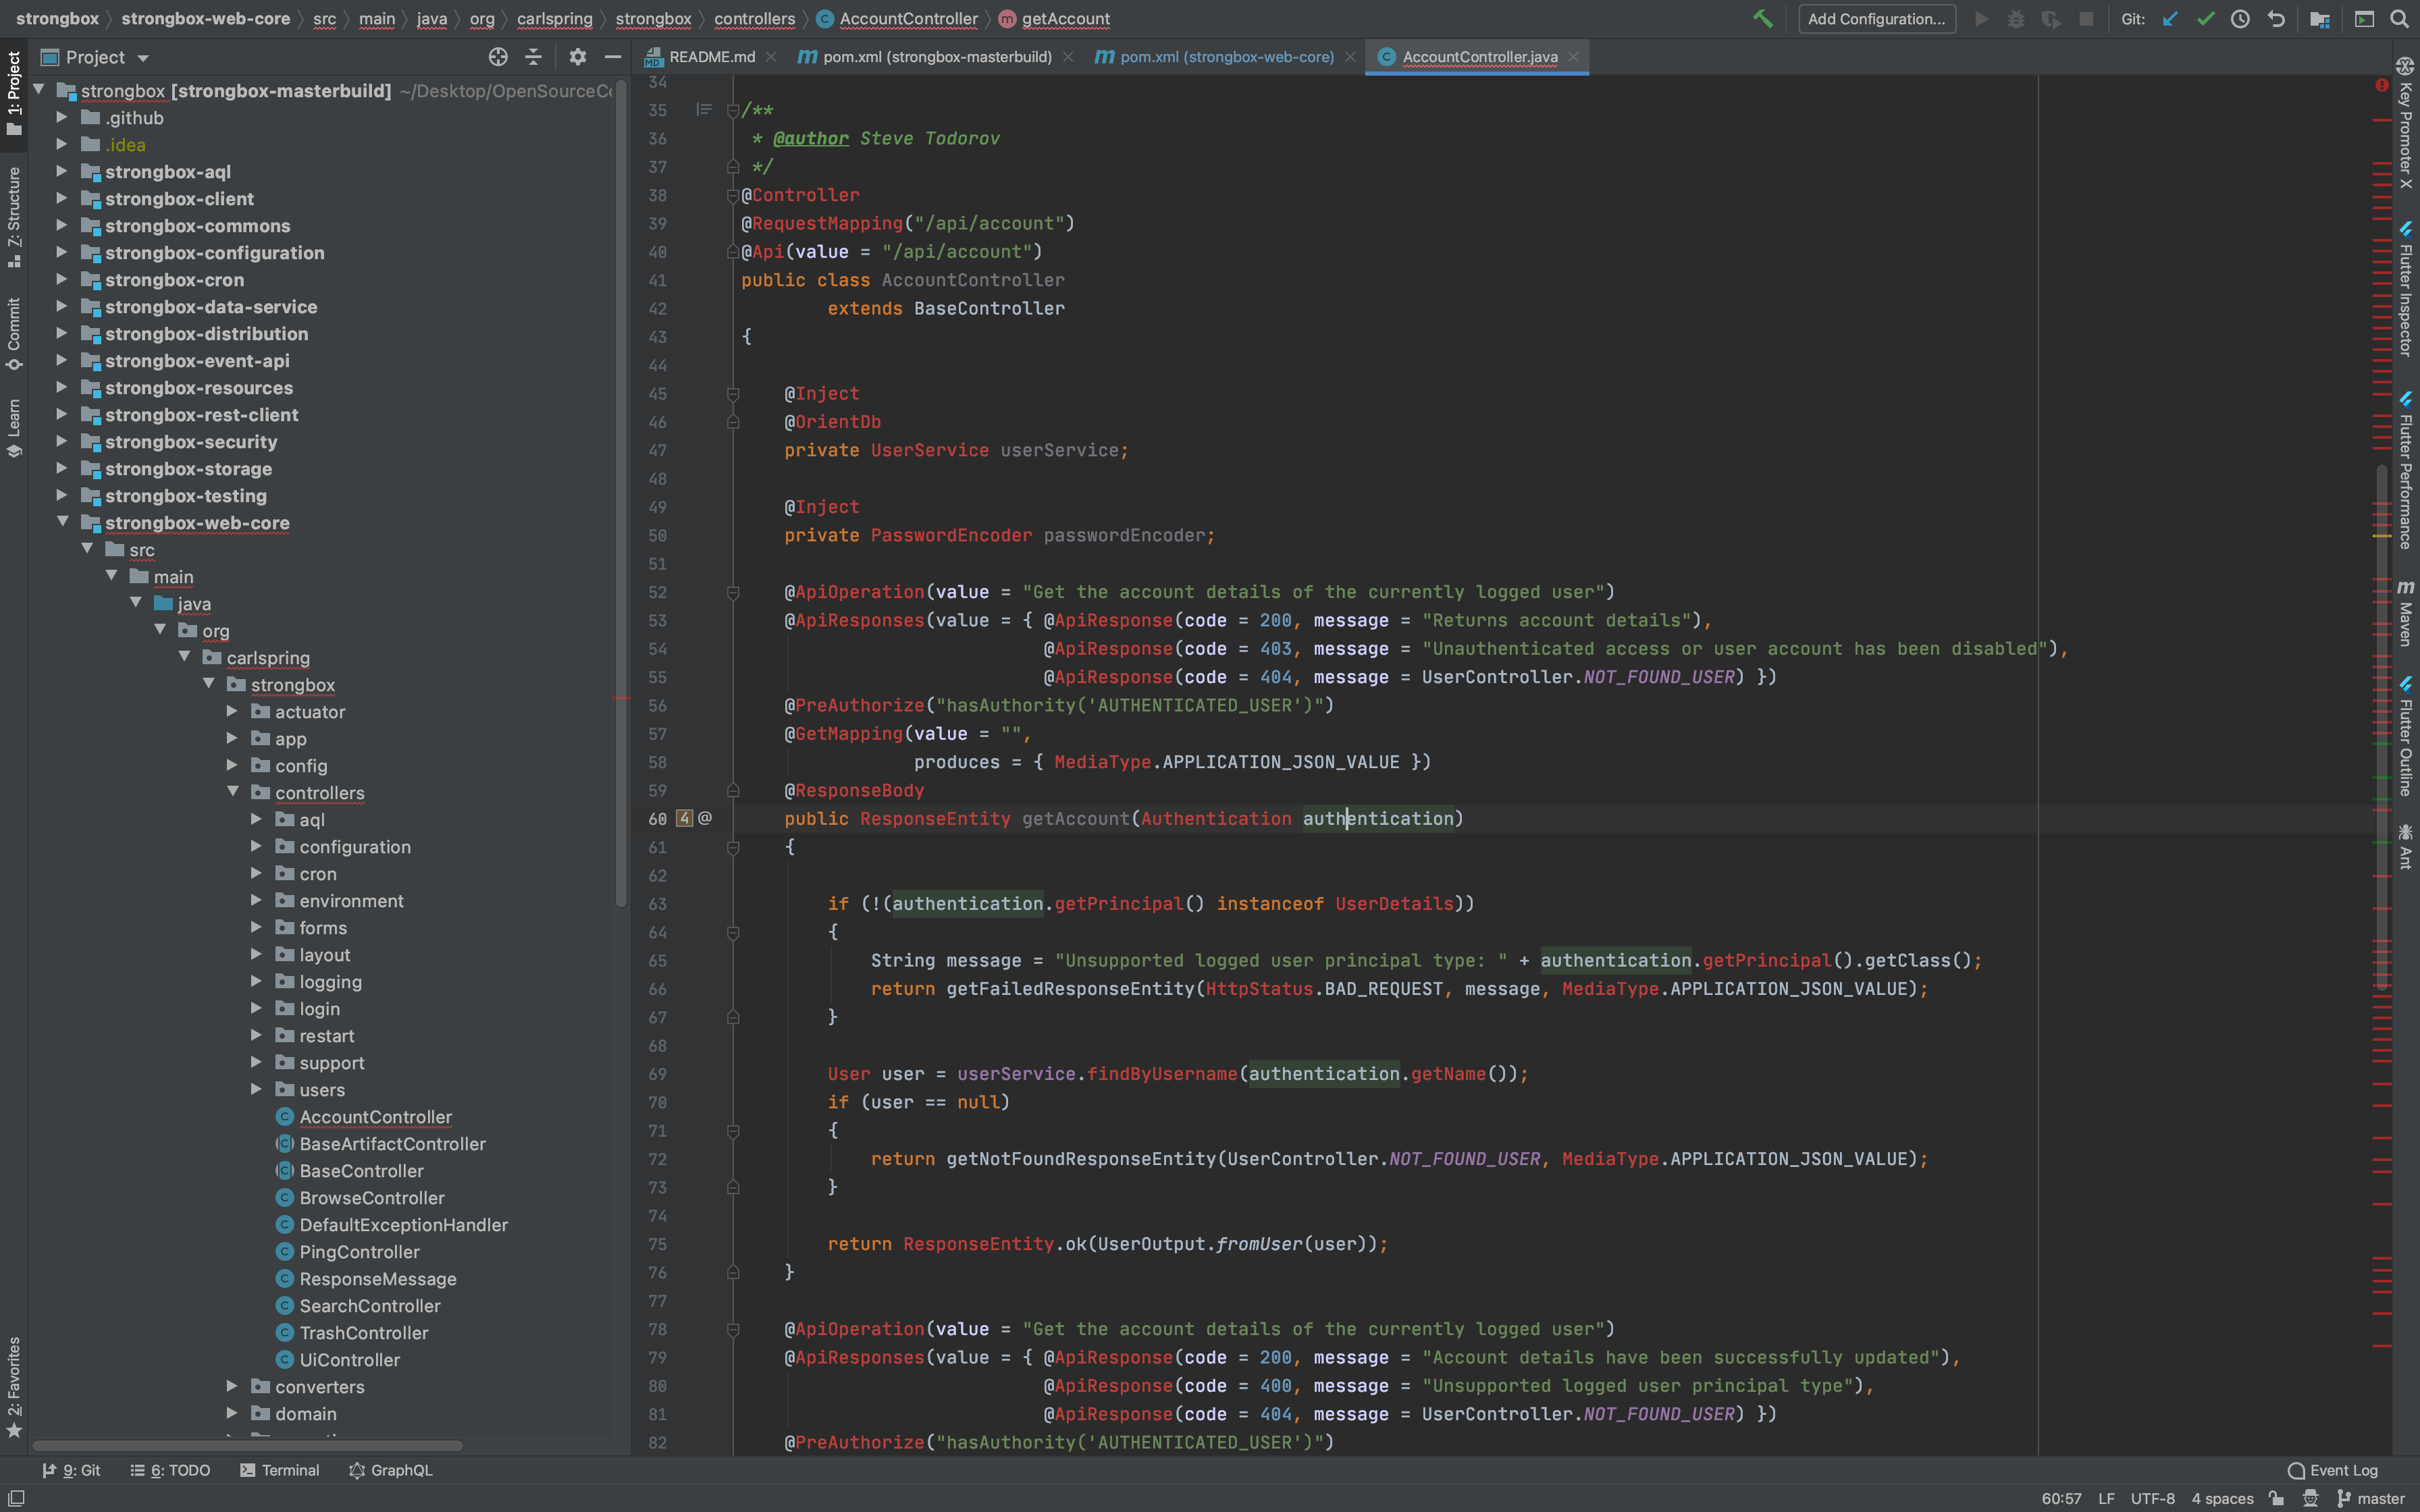This screenshot has height=1512, width=2420.
Task: Expand the strongbox-security folder
Action: pyautogui.click(x=62, y=441)
